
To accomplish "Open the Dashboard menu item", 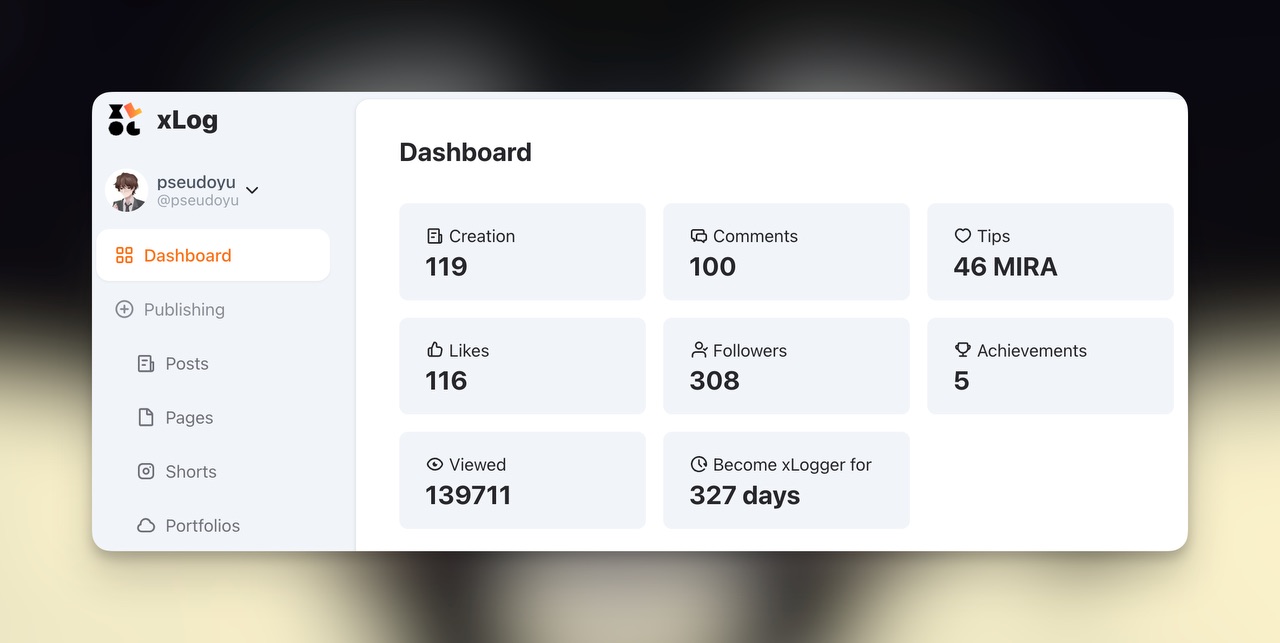I will 187,255.
